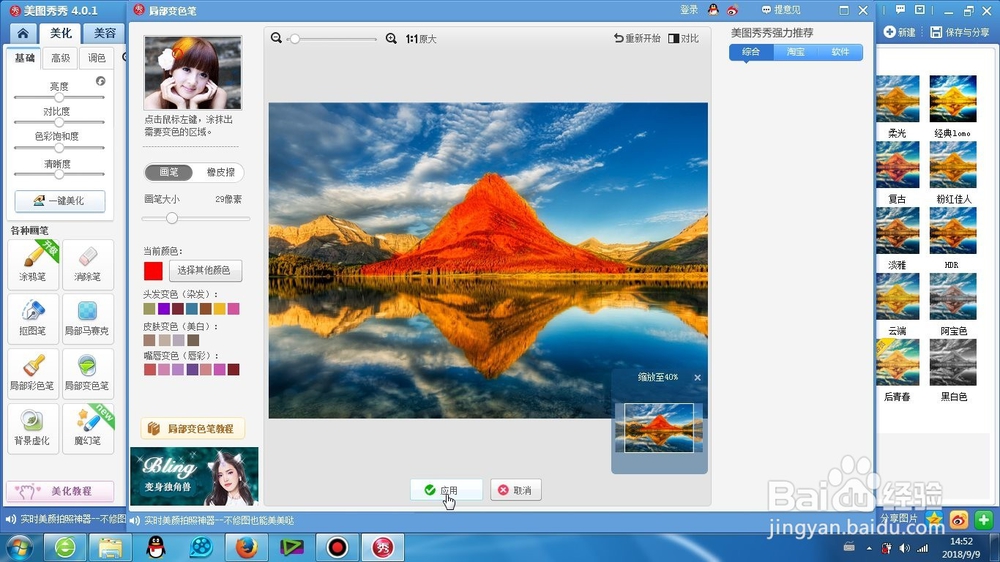Cancel with the 取消 button
Viewport: 1000px width, 562px height.
pyautogui.click(x=516, y=490)
